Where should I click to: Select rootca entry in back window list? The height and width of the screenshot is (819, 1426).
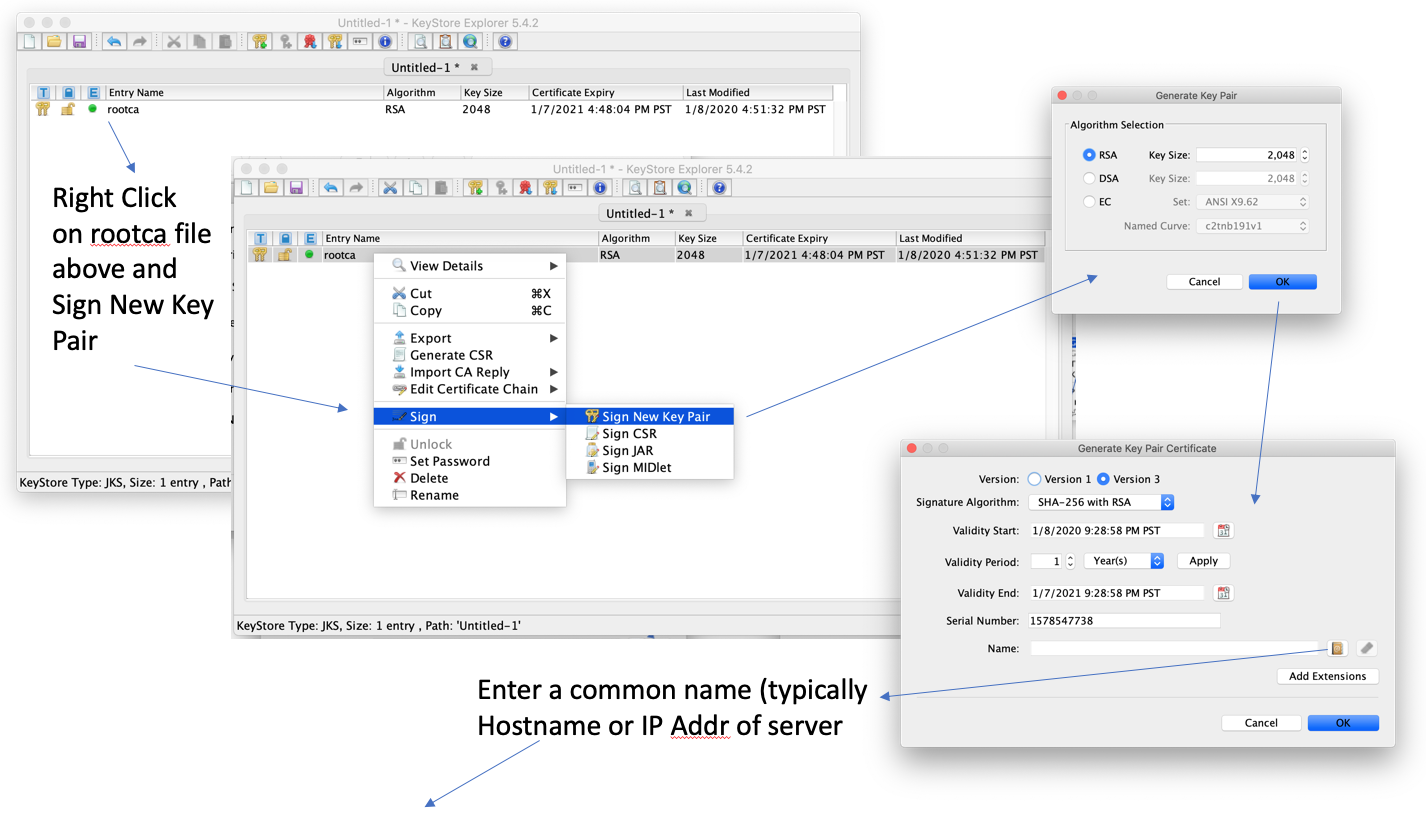(432, 109)
